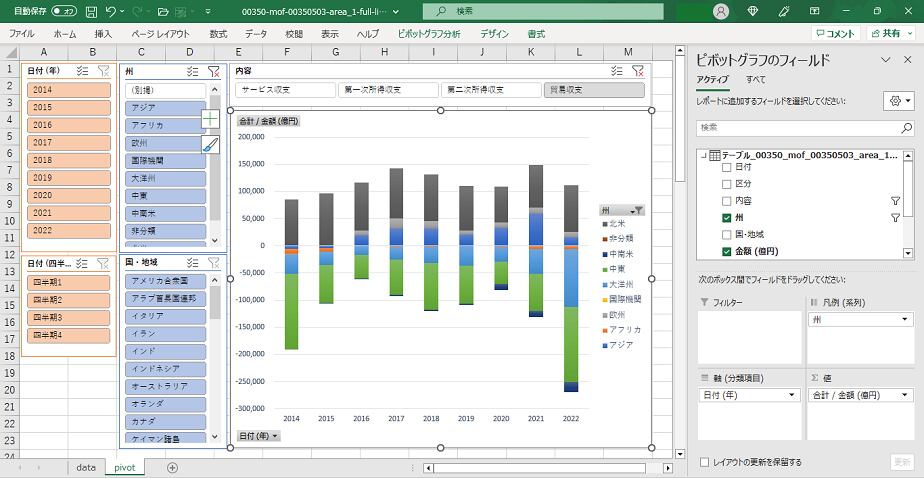This screenshot has height=478, width=924.
Task: Enable the defer layout update checkbox
Action: (x=706, y=462)
